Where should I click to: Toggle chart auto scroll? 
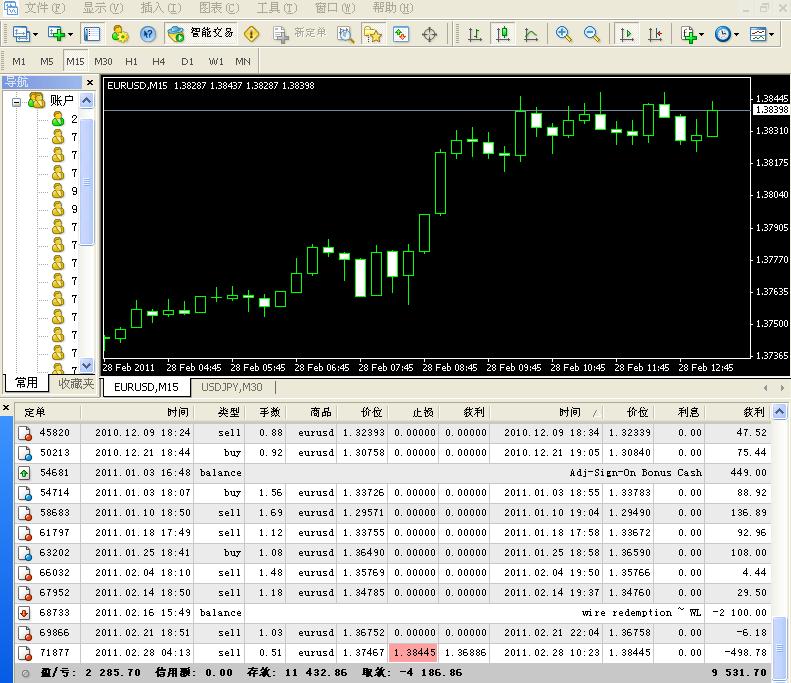(x=628, y=34)
